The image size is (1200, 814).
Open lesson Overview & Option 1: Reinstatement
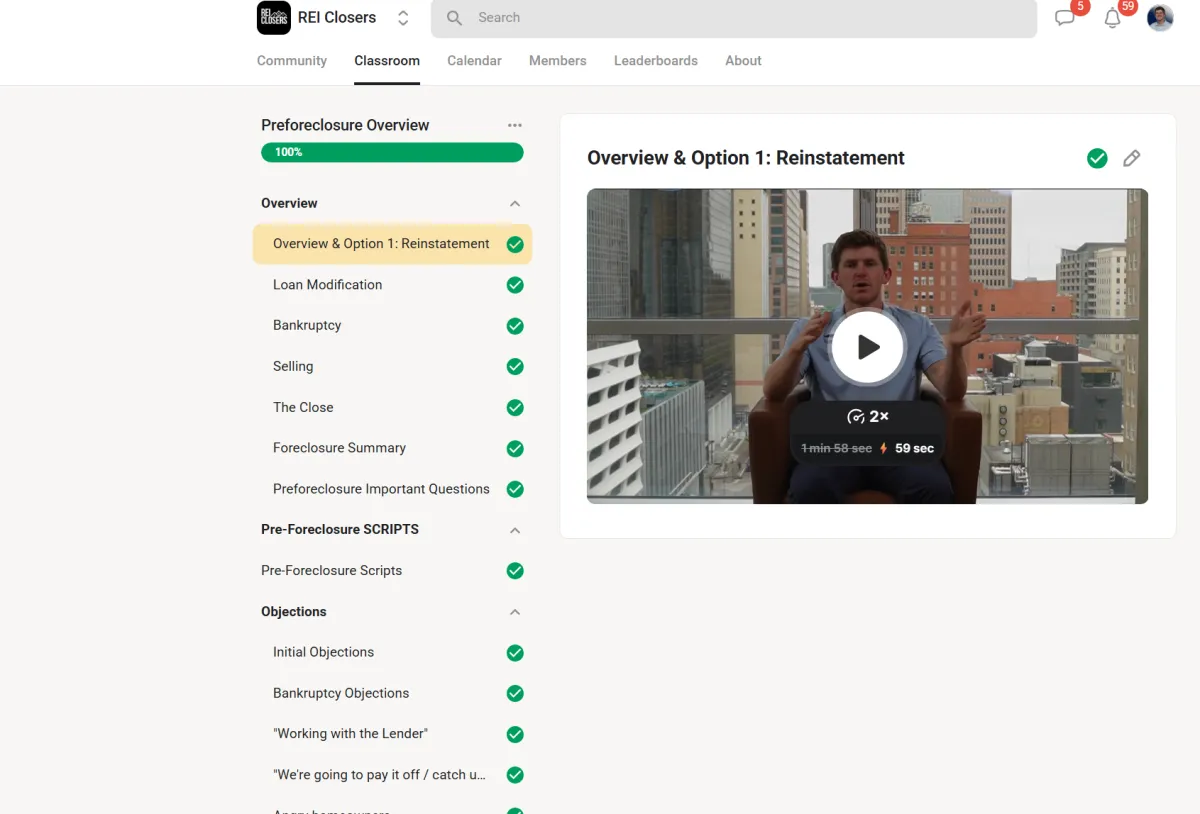381,244
